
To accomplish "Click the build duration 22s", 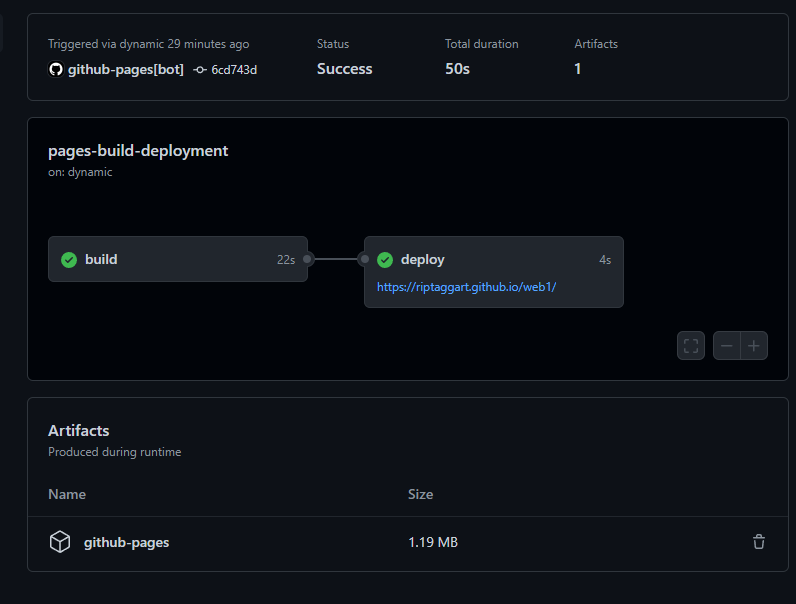I will (286, 260).
